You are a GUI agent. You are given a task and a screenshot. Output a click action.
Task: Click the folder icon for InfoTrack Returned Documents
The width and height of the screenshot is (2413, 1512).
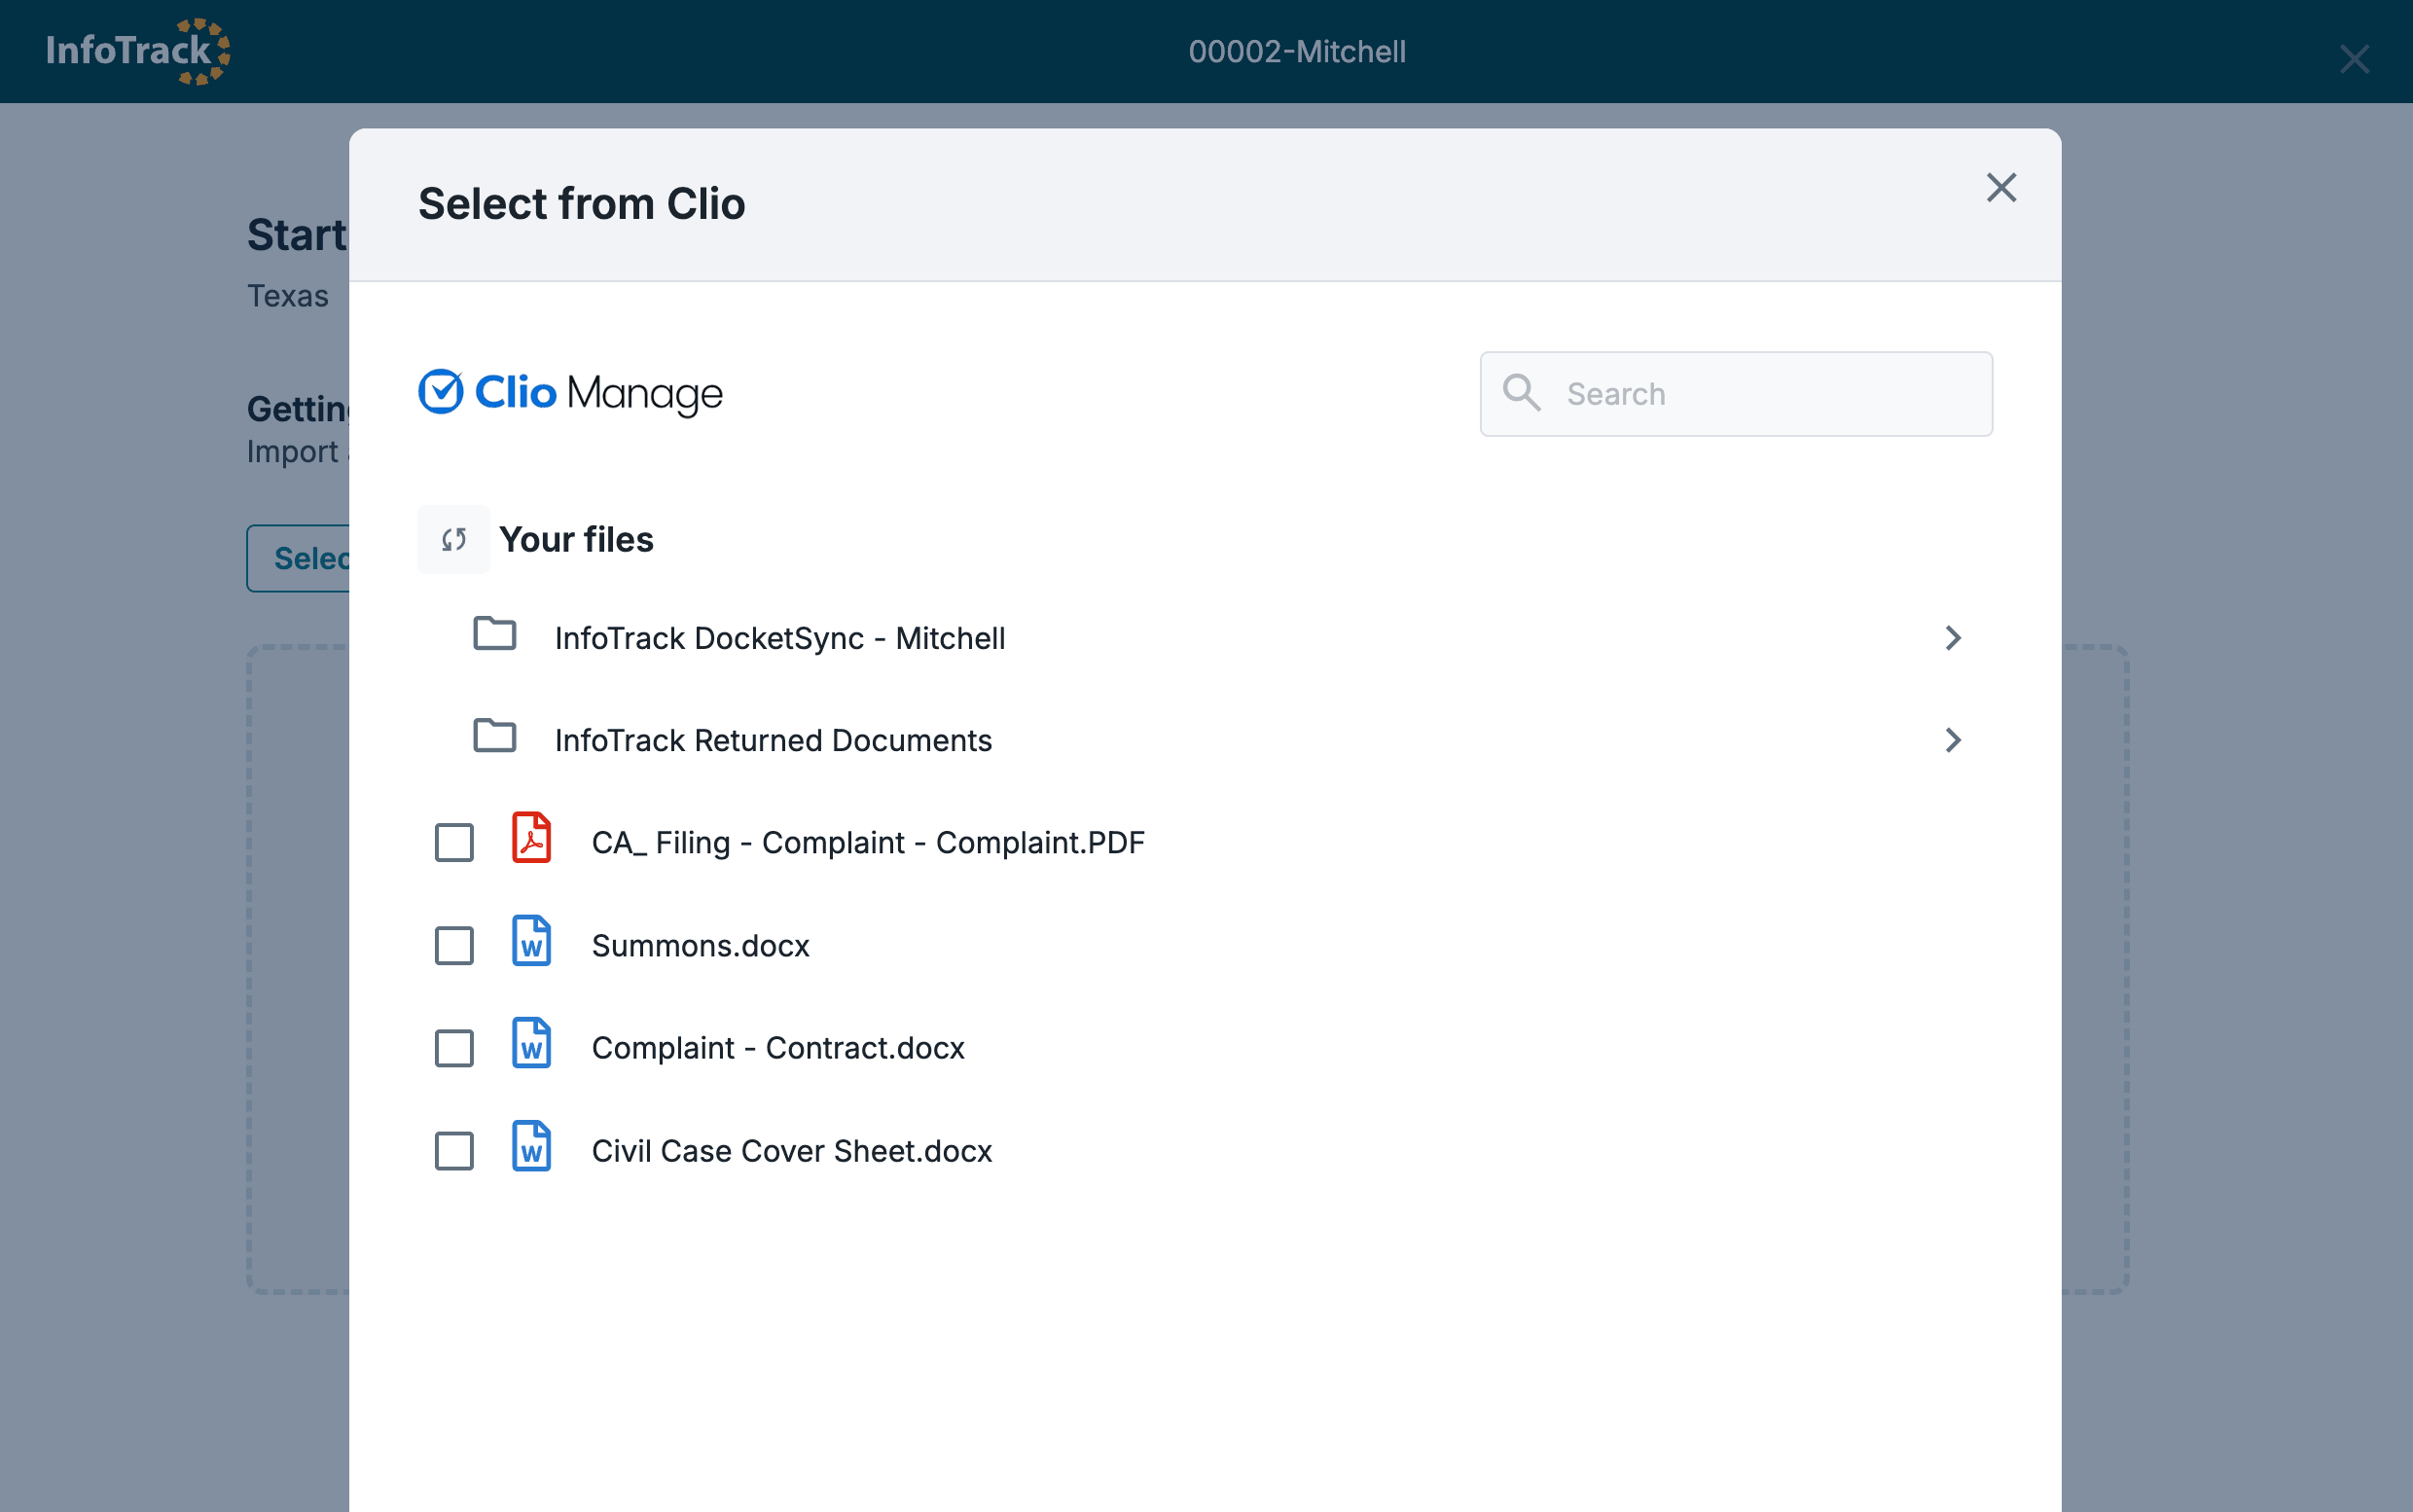[495, 736]
